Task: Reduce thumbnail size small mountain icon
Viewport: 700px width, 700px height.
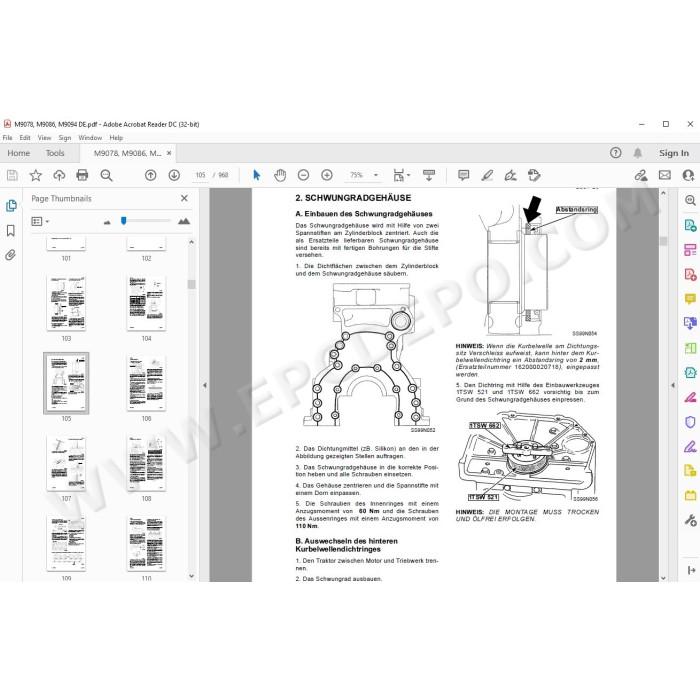Action: click(107, 222)
